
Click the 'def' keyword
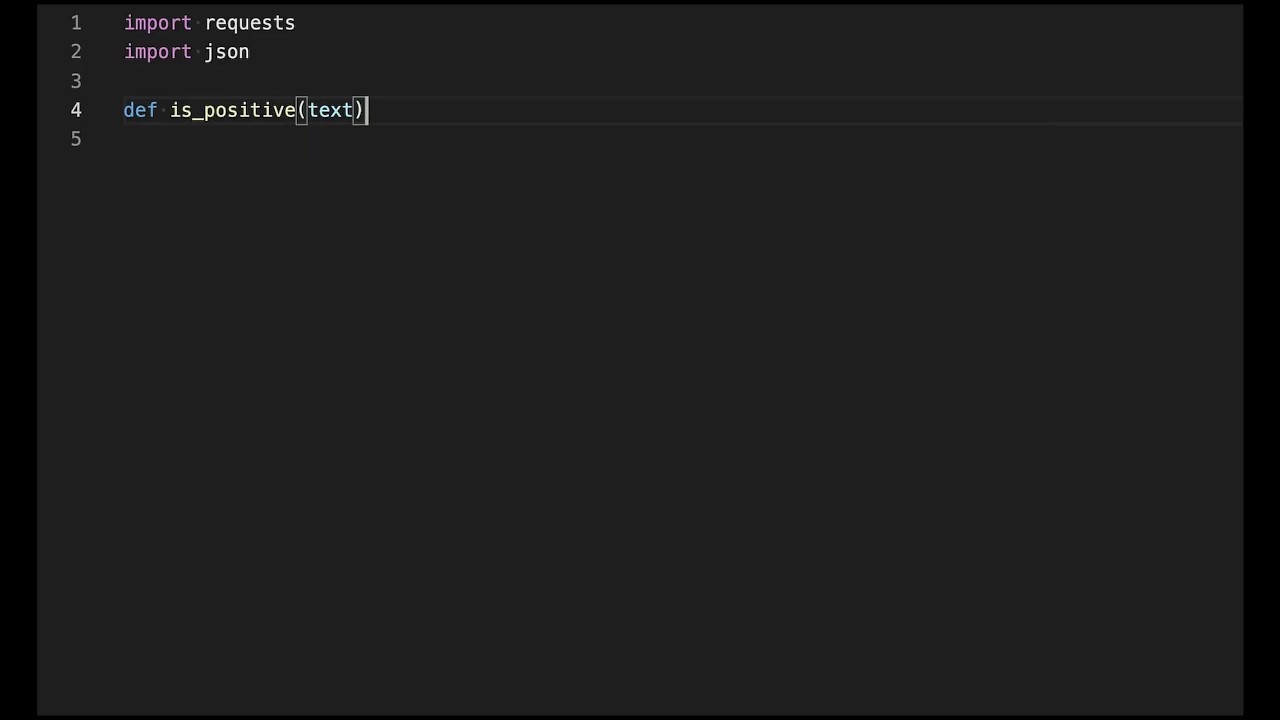pos(140,110)
